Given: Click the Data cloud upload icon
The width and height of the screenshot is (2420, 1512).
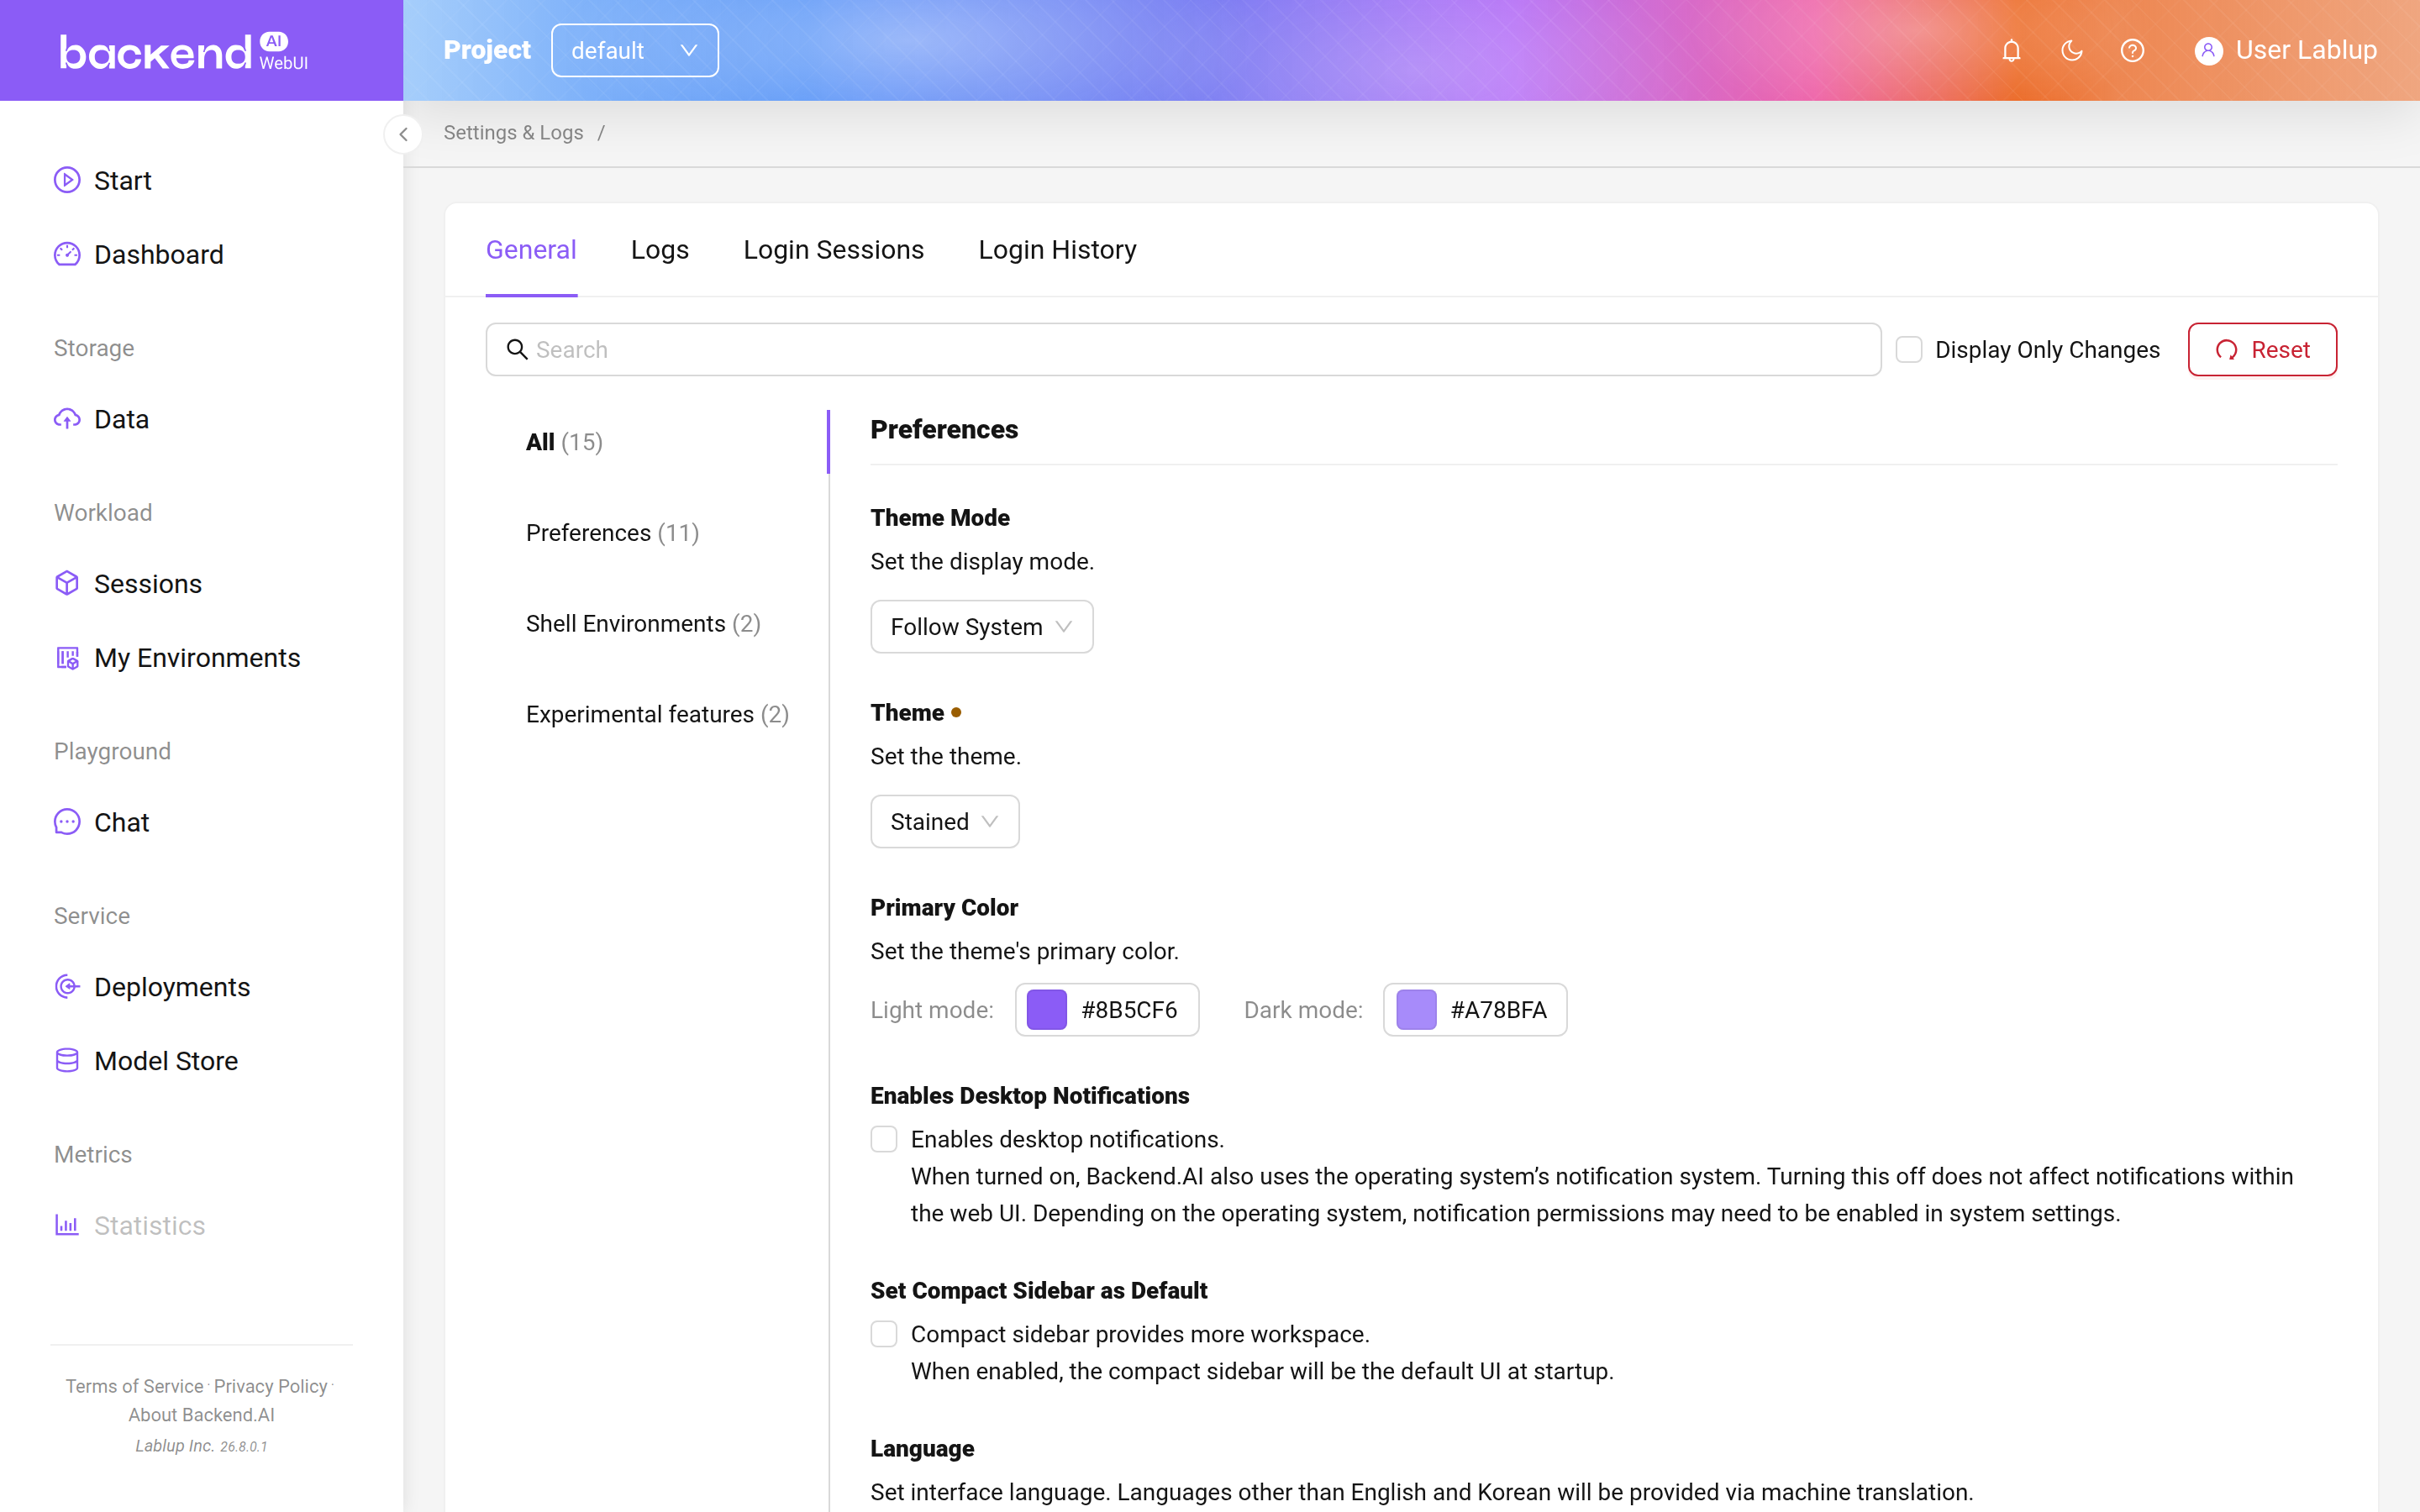Looking at the screenshot, I should click(x=67, y=419).
